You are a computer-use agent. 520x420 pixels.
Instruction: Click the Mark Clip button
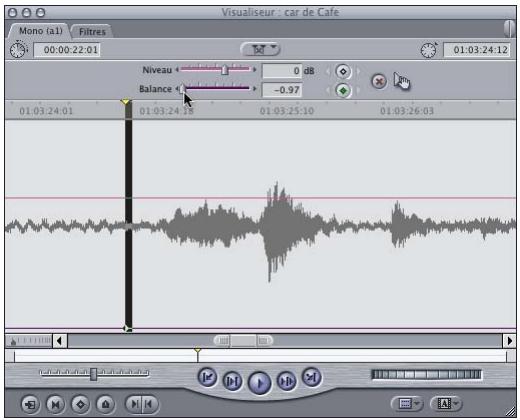point(55,404)
